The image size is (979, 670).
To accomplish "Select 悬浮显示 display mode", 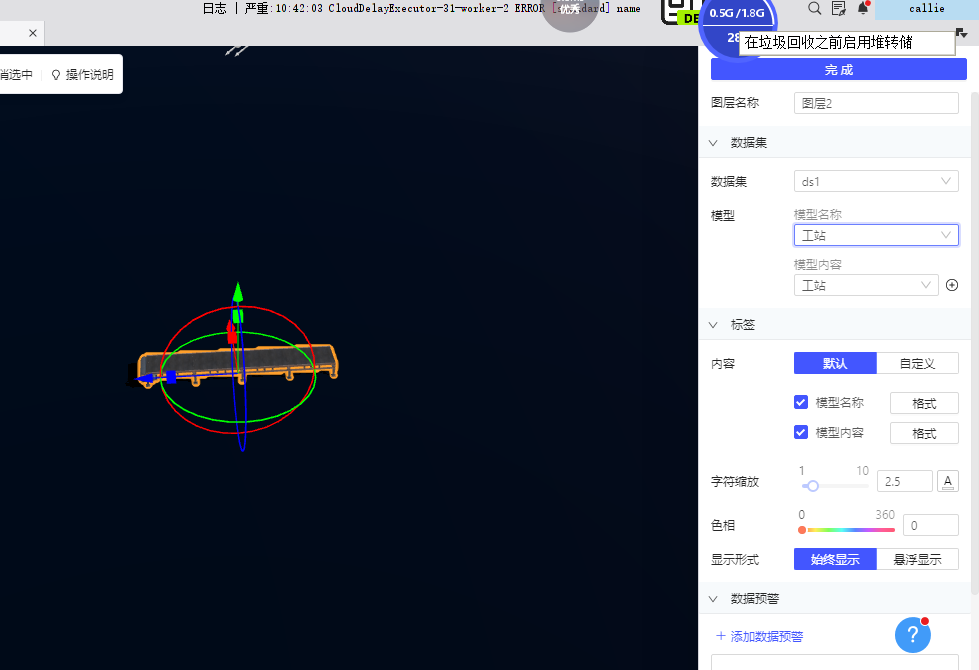I will point(917,559).
